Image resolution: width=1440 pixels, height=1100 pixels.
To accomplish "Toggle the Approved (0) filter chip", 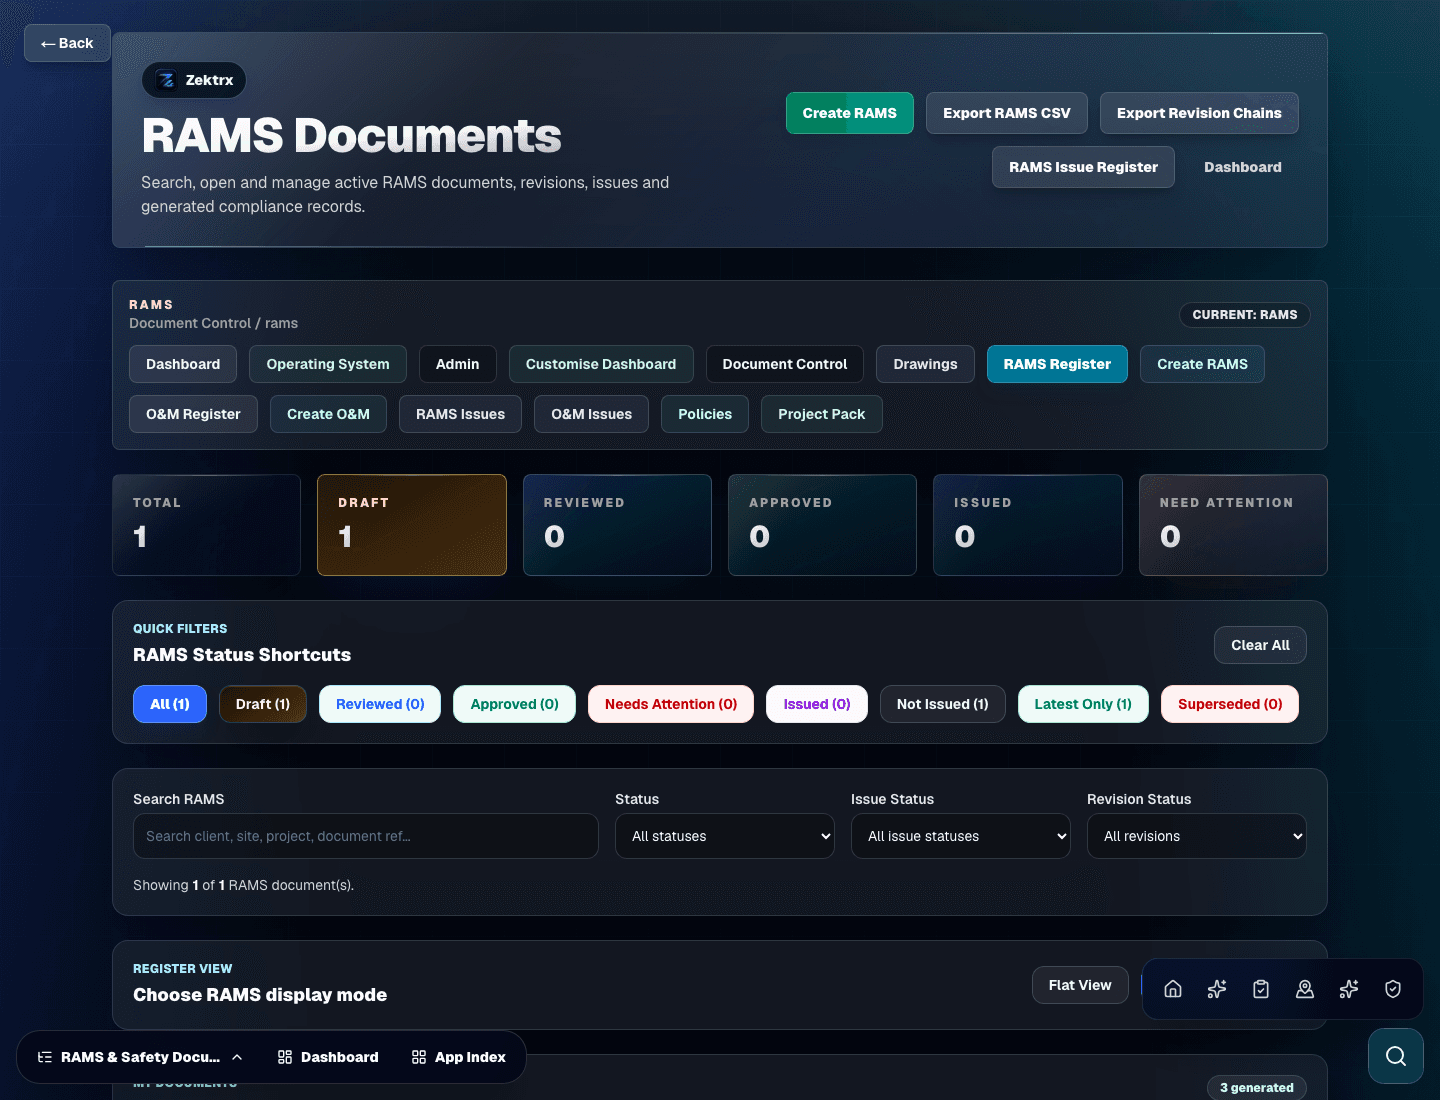I will point(514,704).
